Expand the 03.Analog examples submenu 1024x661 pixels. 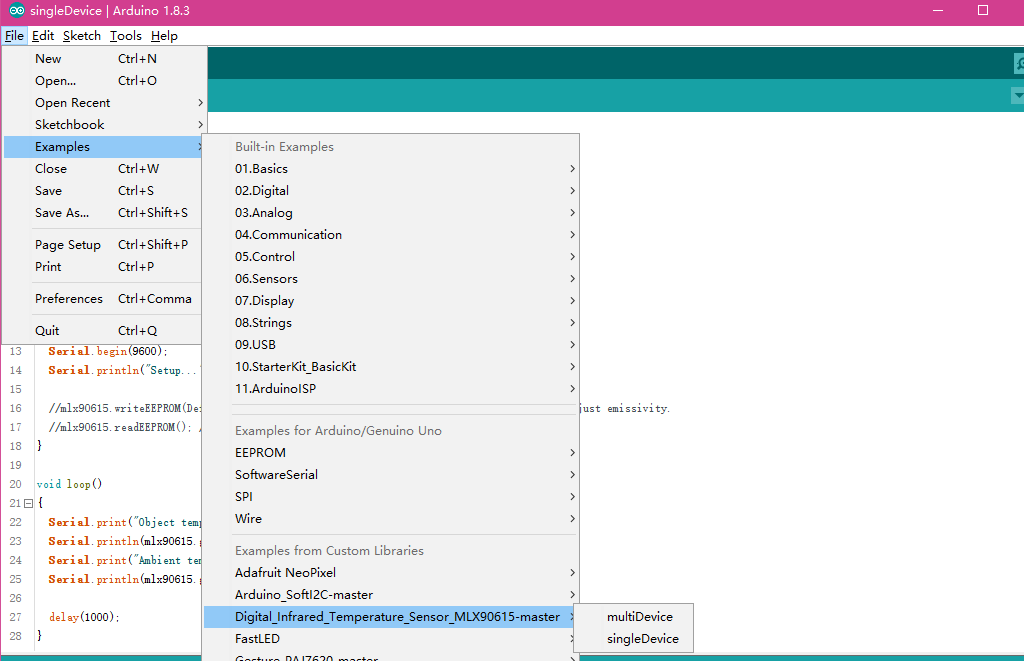click(391, 213)
